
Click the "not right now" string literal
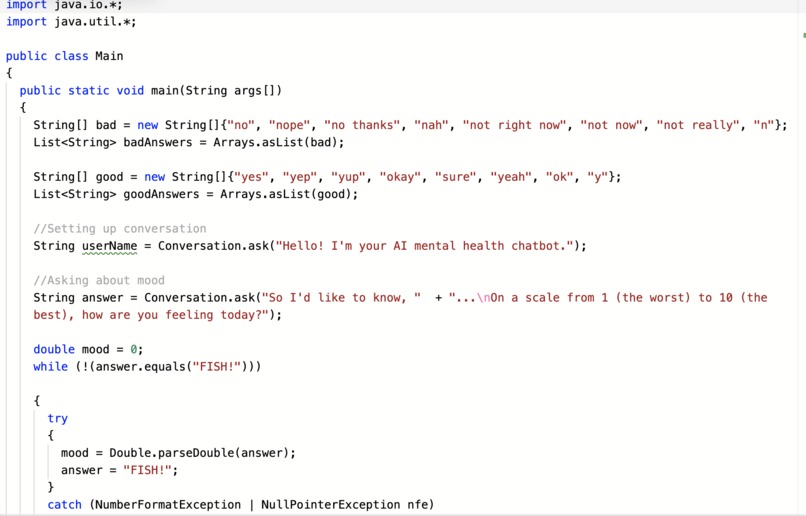514,125
